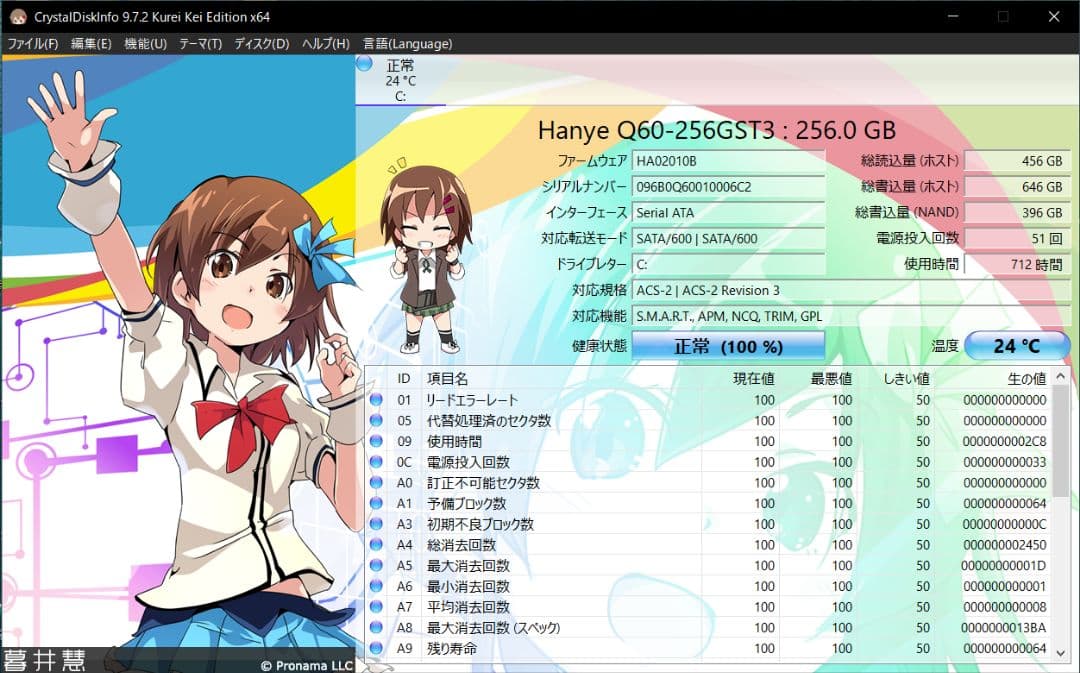Open the ヘルプ(H) menu
The height and width of the screenshot is (673, 1080).
click(326, 43)
